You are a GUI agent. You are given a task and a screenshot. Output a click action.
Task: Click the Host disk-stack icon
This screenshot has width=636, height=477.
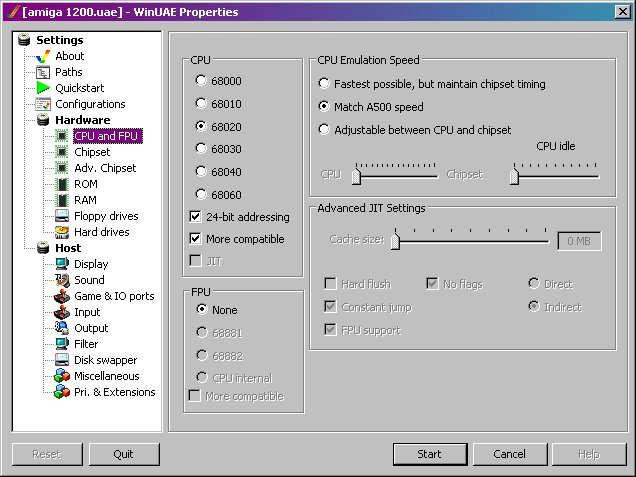pyautogui.click(x=43, y=248)
